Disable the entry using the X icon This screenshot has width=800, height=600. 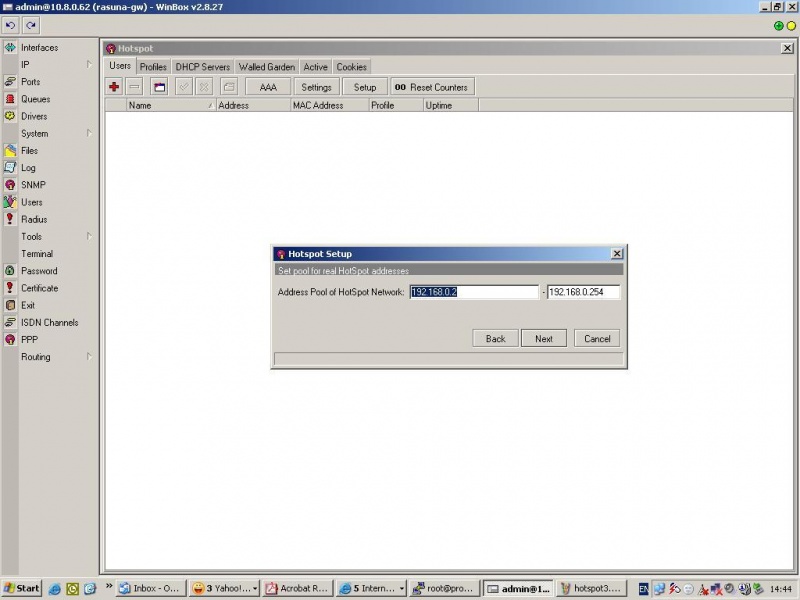(x=206, y=86)
